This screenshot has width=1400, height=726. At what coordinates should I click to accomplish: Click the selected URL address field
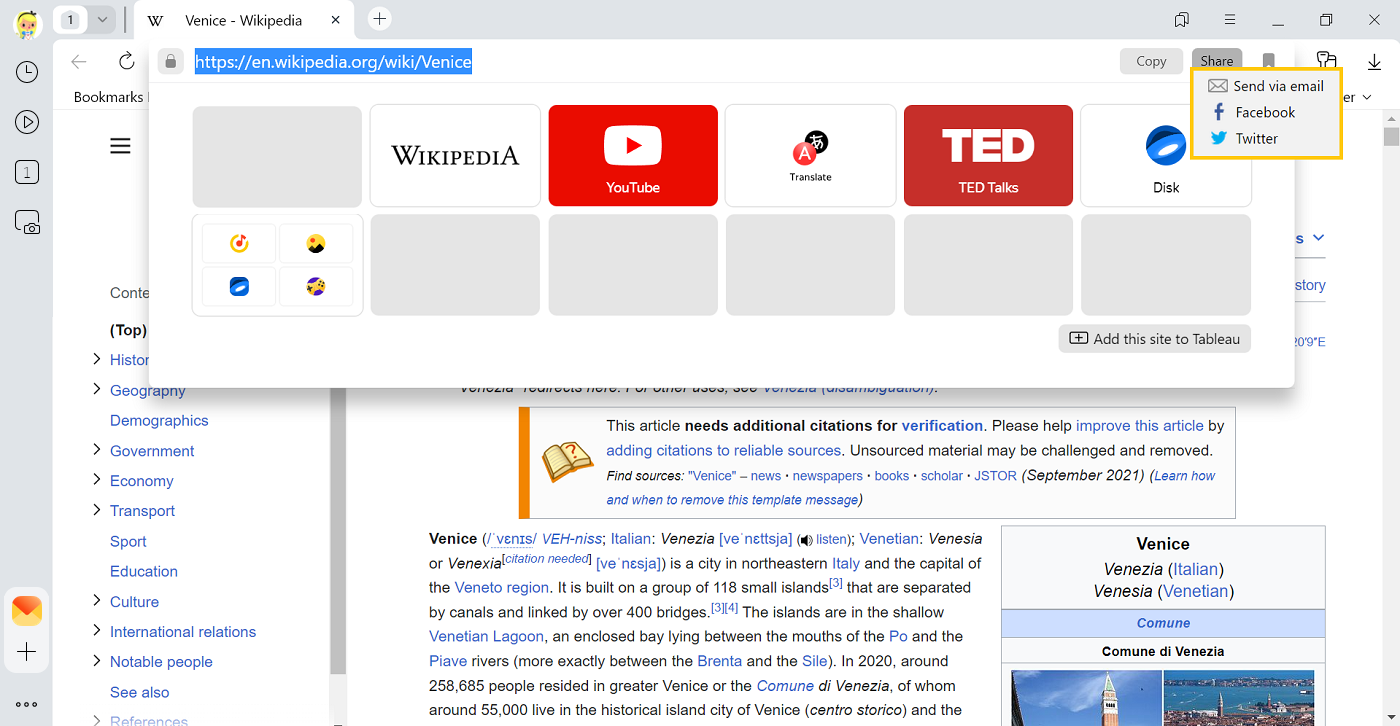333,62
